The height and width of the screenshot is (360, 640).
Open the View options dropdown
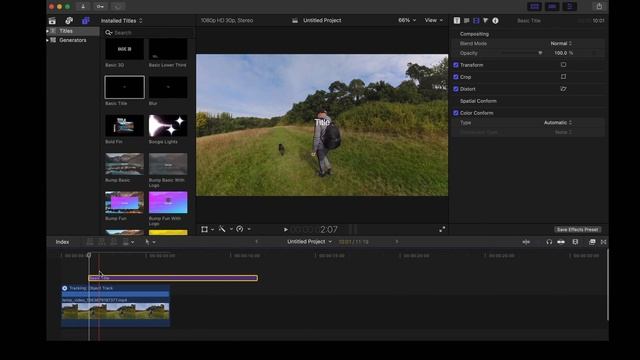[433, 20]
